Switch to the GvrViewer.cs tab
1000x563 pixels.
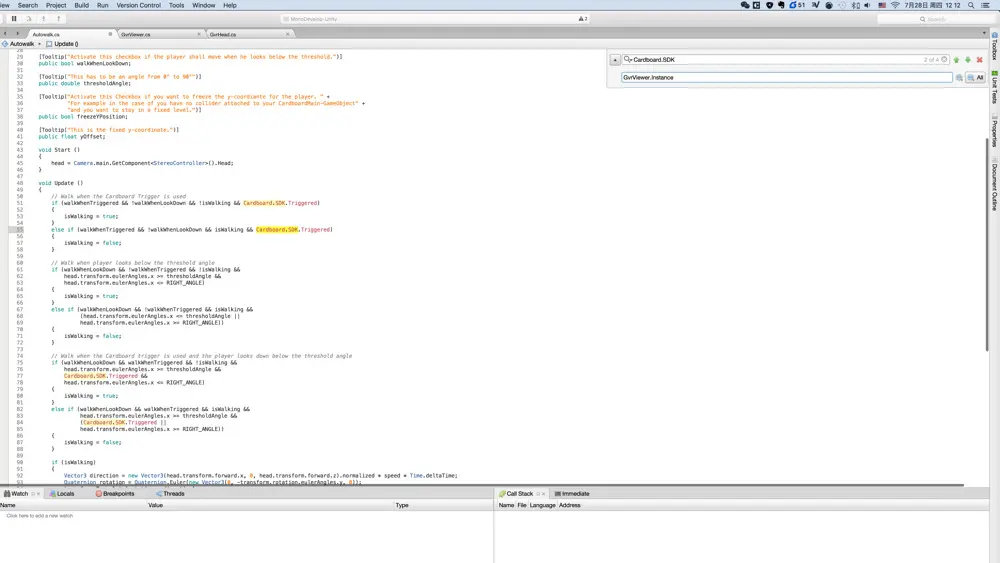136,34
